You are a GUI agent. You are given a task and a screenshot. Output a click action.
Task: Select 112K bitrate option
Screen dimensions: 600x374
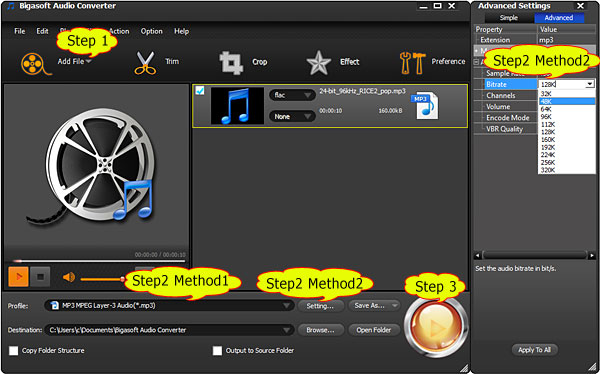[x=566, y=124]
